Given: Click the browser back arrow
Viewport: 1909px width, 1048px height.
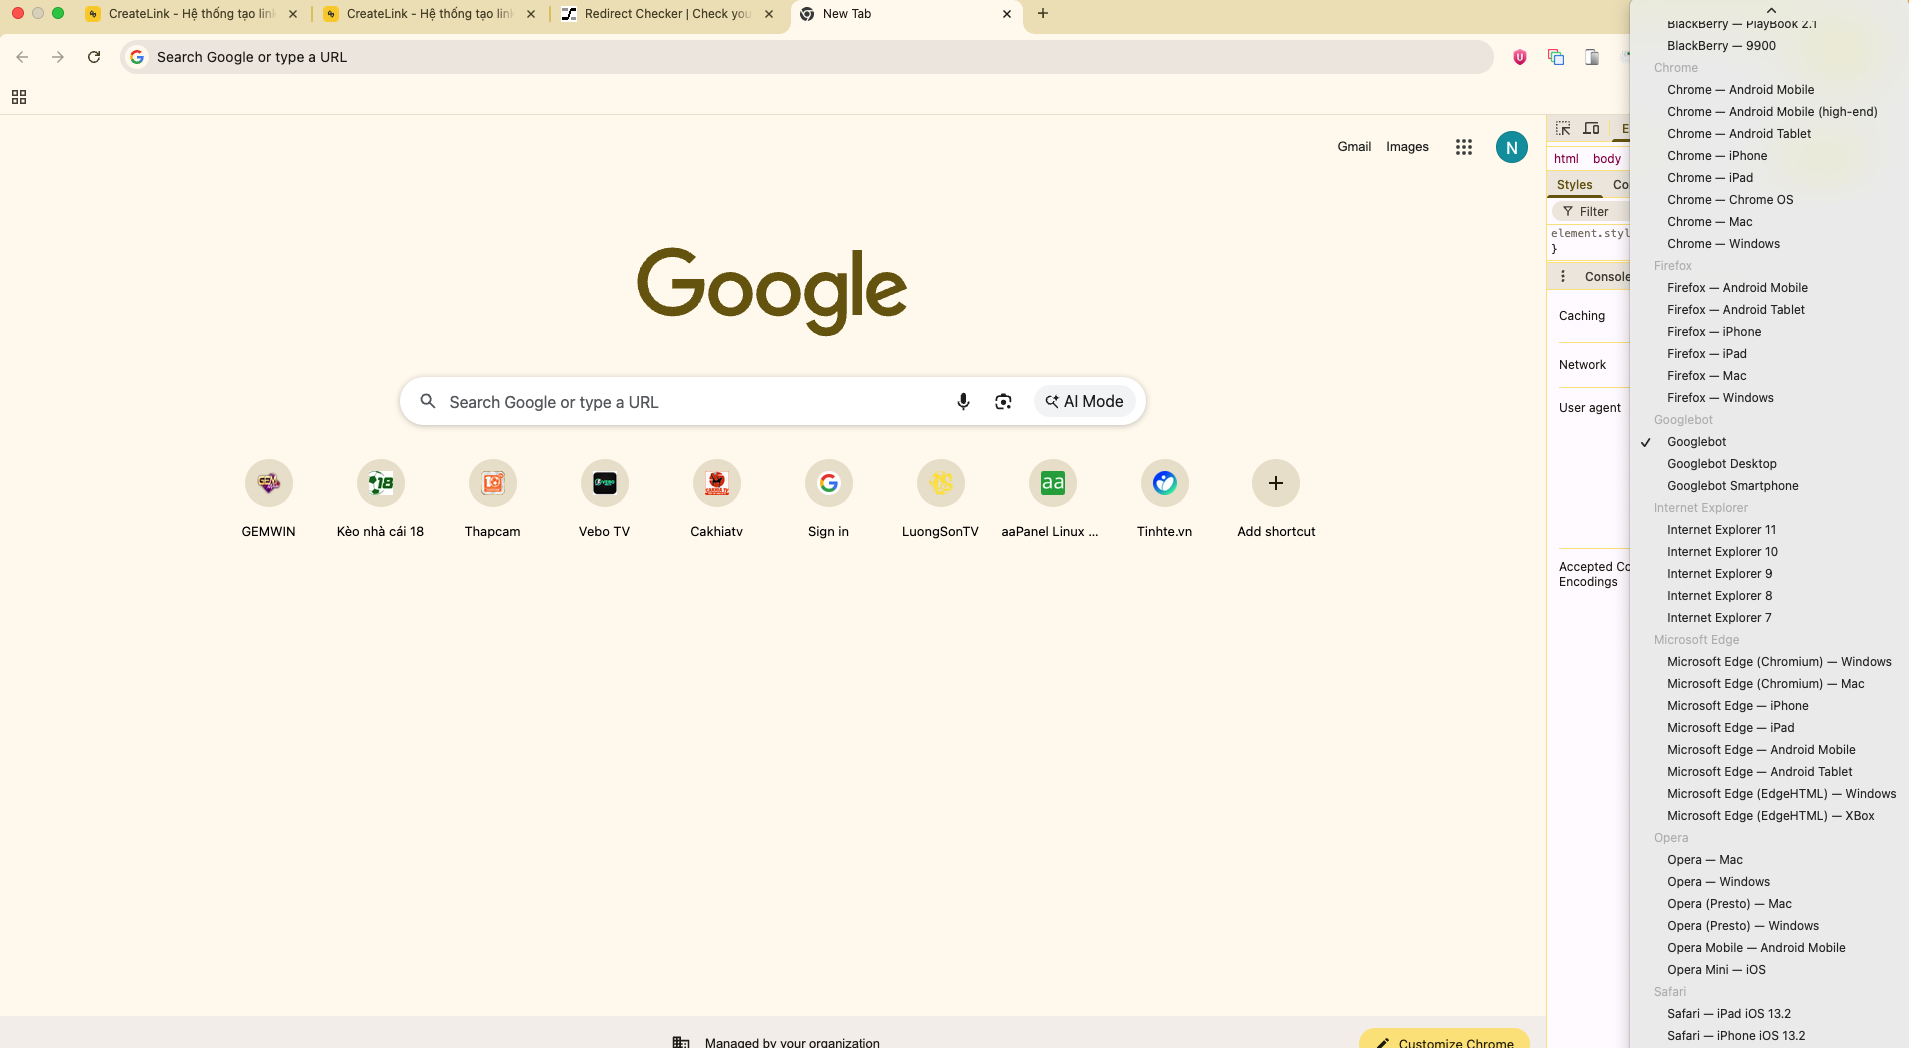Looking at the screenshot, I should [x=22, y=57].
